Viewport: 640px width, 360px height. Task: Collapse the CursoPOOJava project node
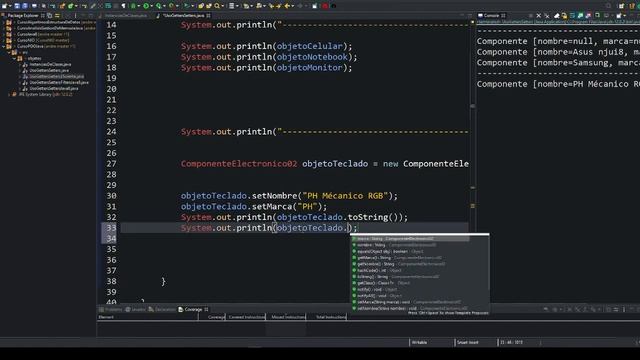click(4, 46)
